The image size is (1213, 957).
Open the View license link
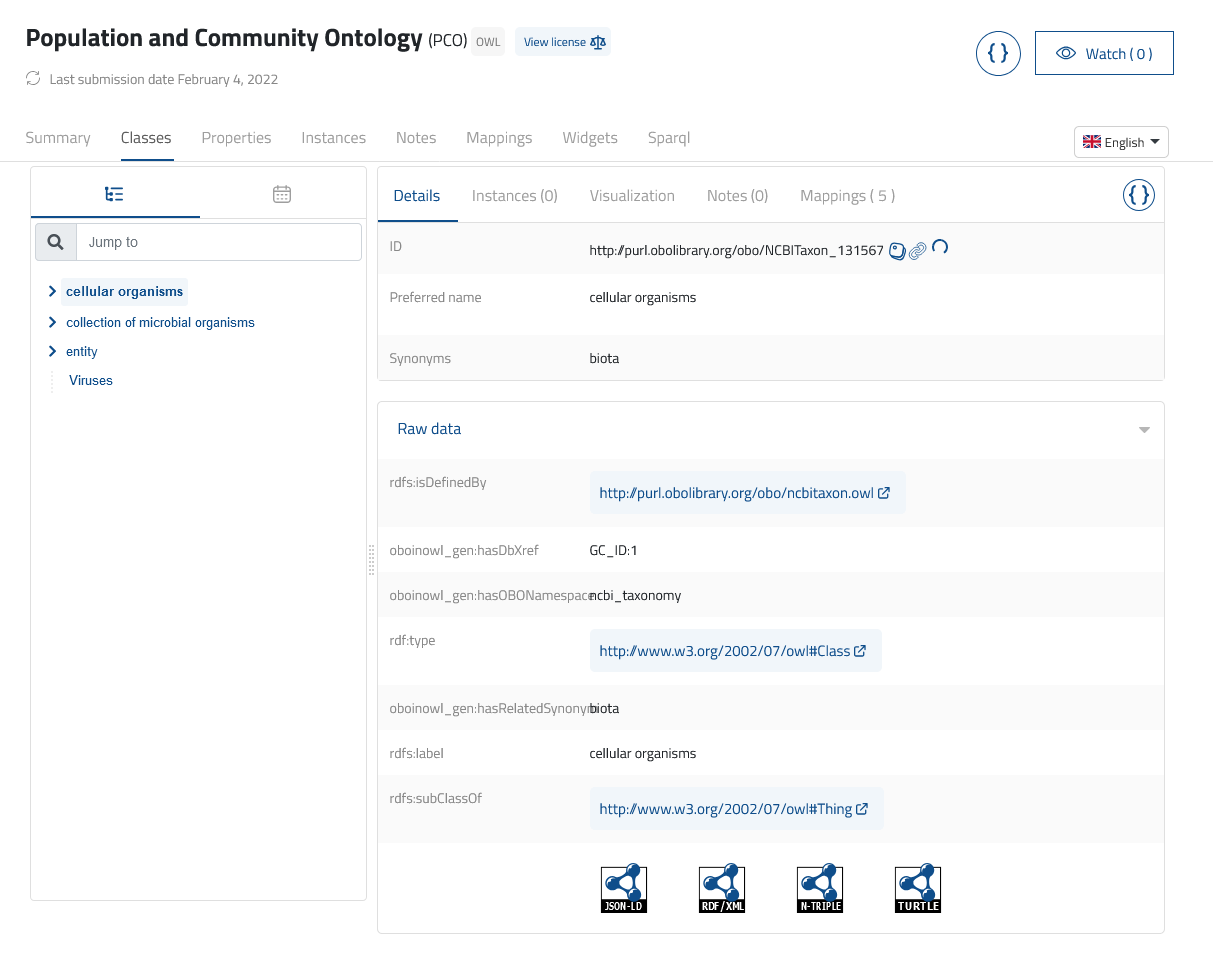click(562, 42)
